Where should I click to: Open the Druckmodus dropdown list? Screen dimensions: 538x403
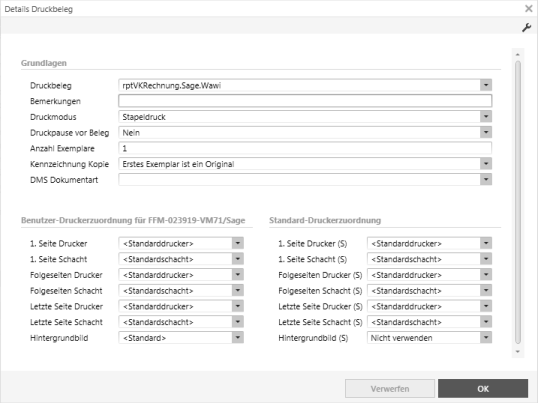(486, 117)
